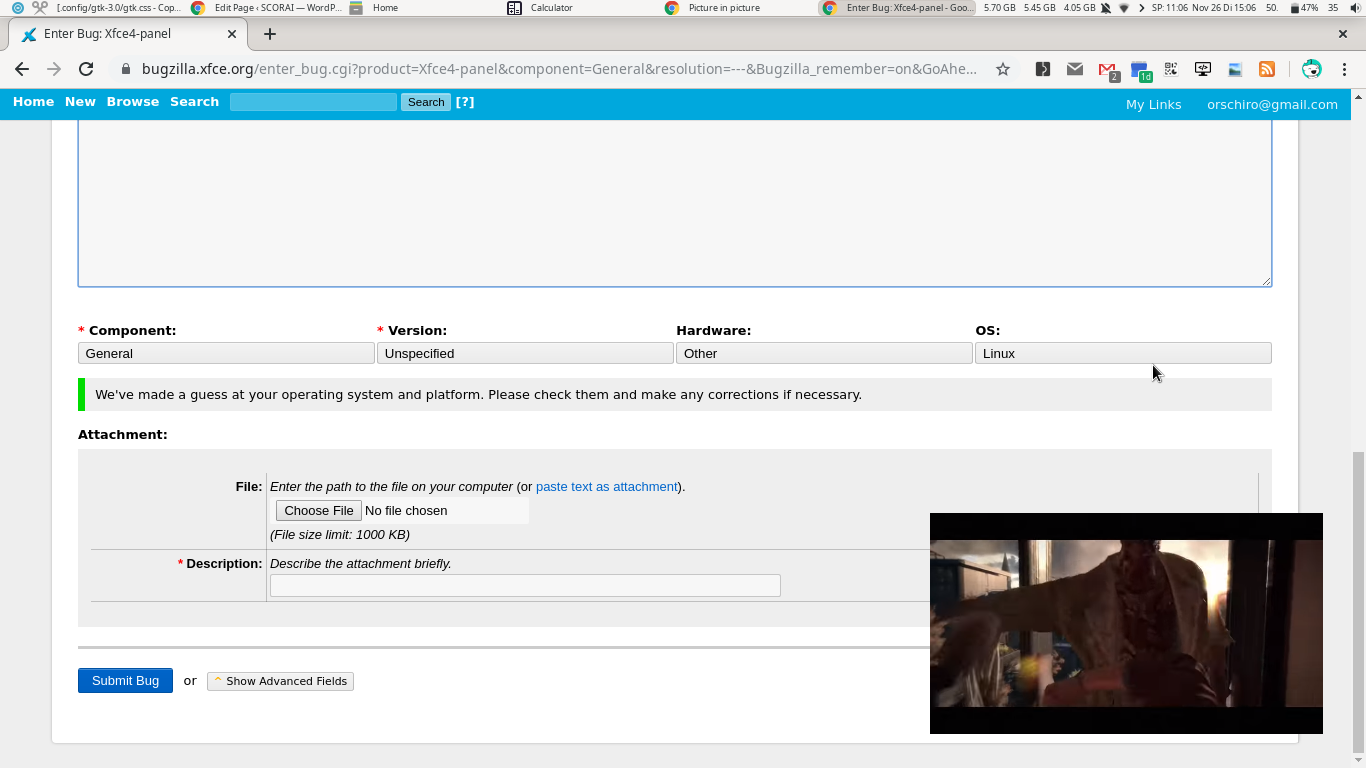
Task: Open the Component dropdown set to General
Action: click(x=226, y=353)
